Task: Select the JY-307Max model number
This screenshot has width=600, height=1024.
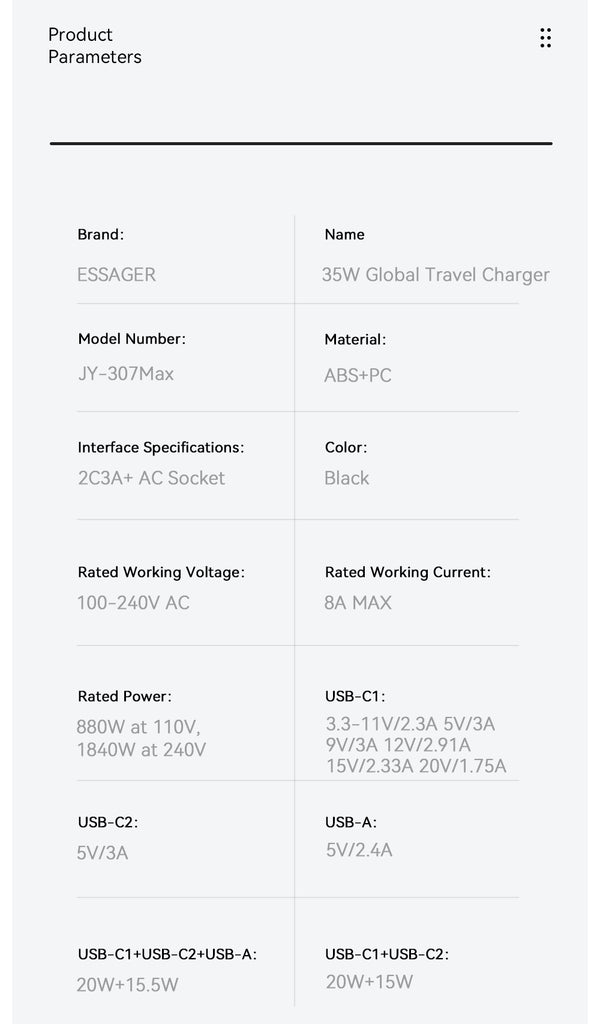Action: coord(125,374)
